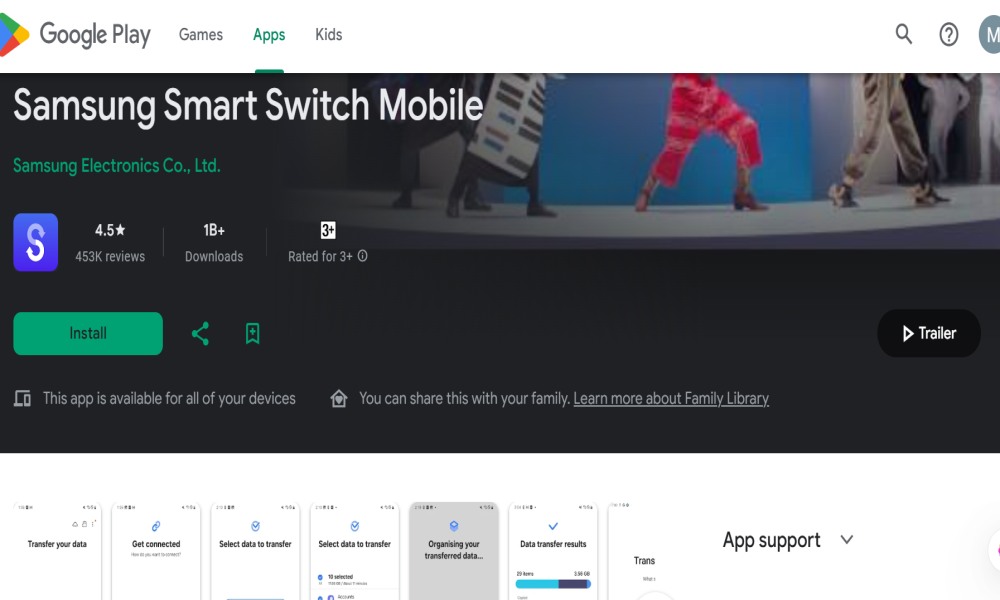Click the Google Play logo
1000x600 pixels.
click(x=75, y=34)
